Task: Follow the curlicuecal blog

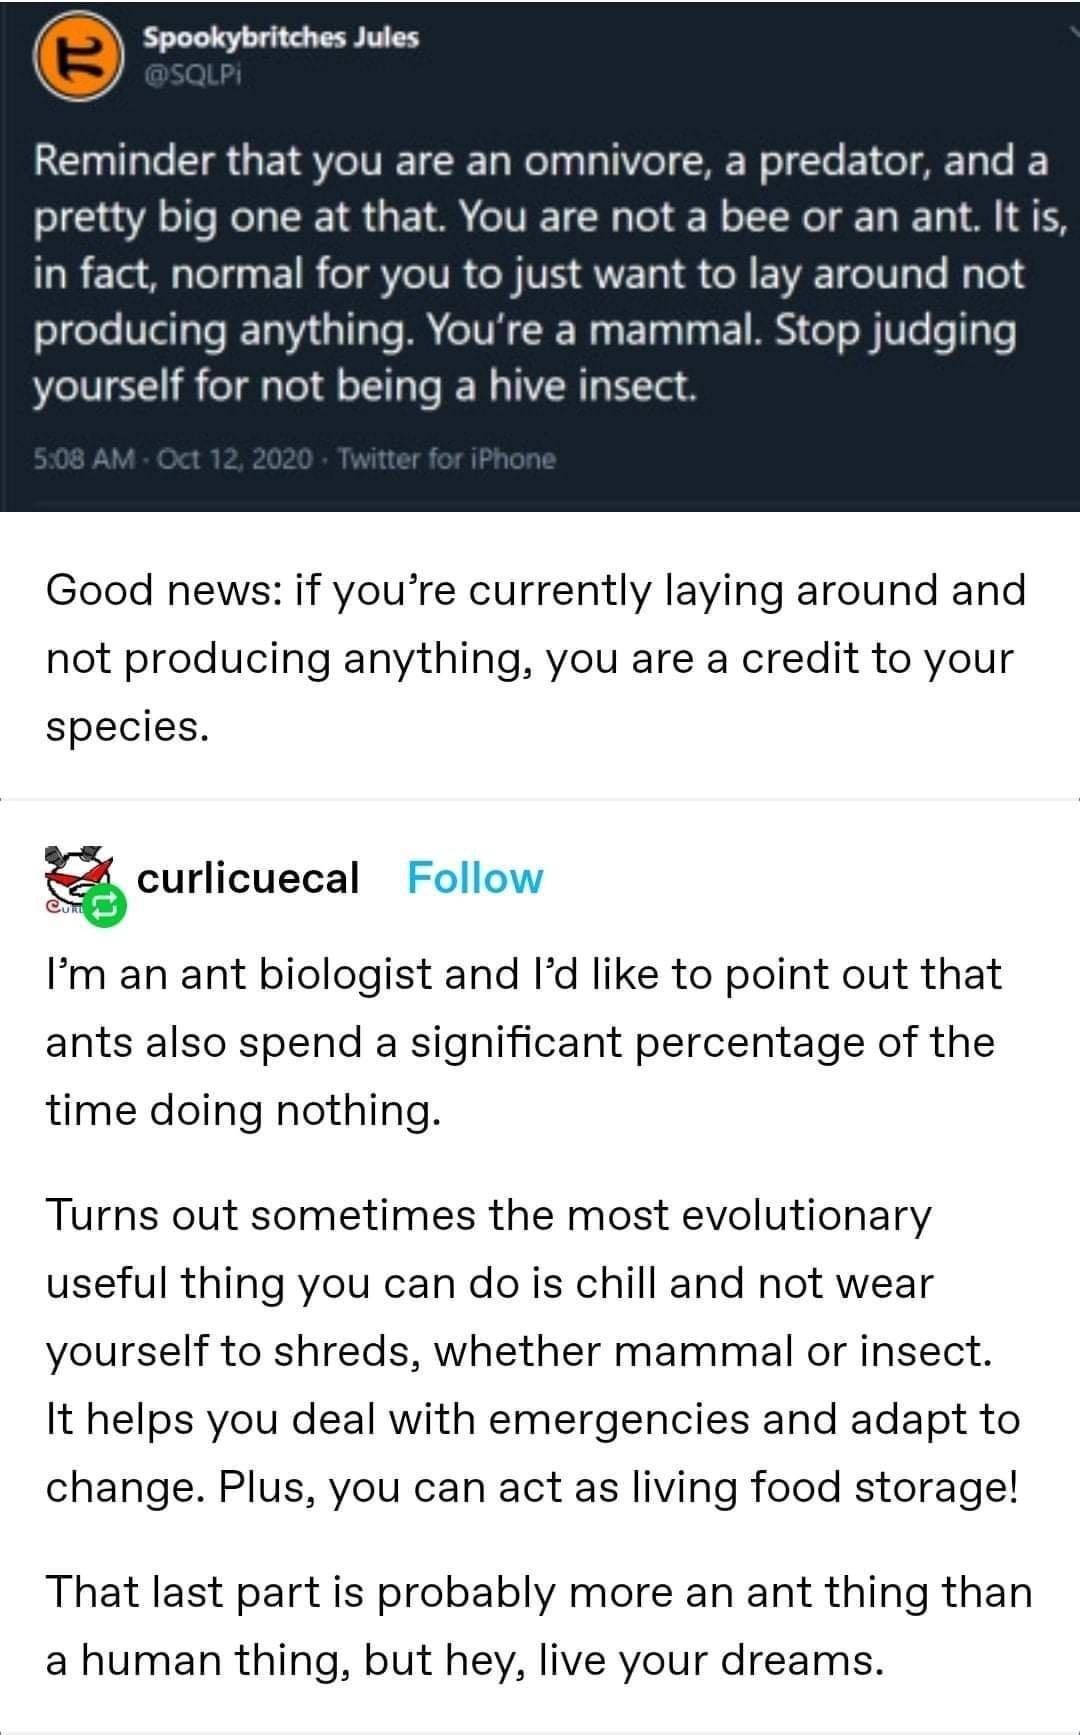Action: (475, 877)
